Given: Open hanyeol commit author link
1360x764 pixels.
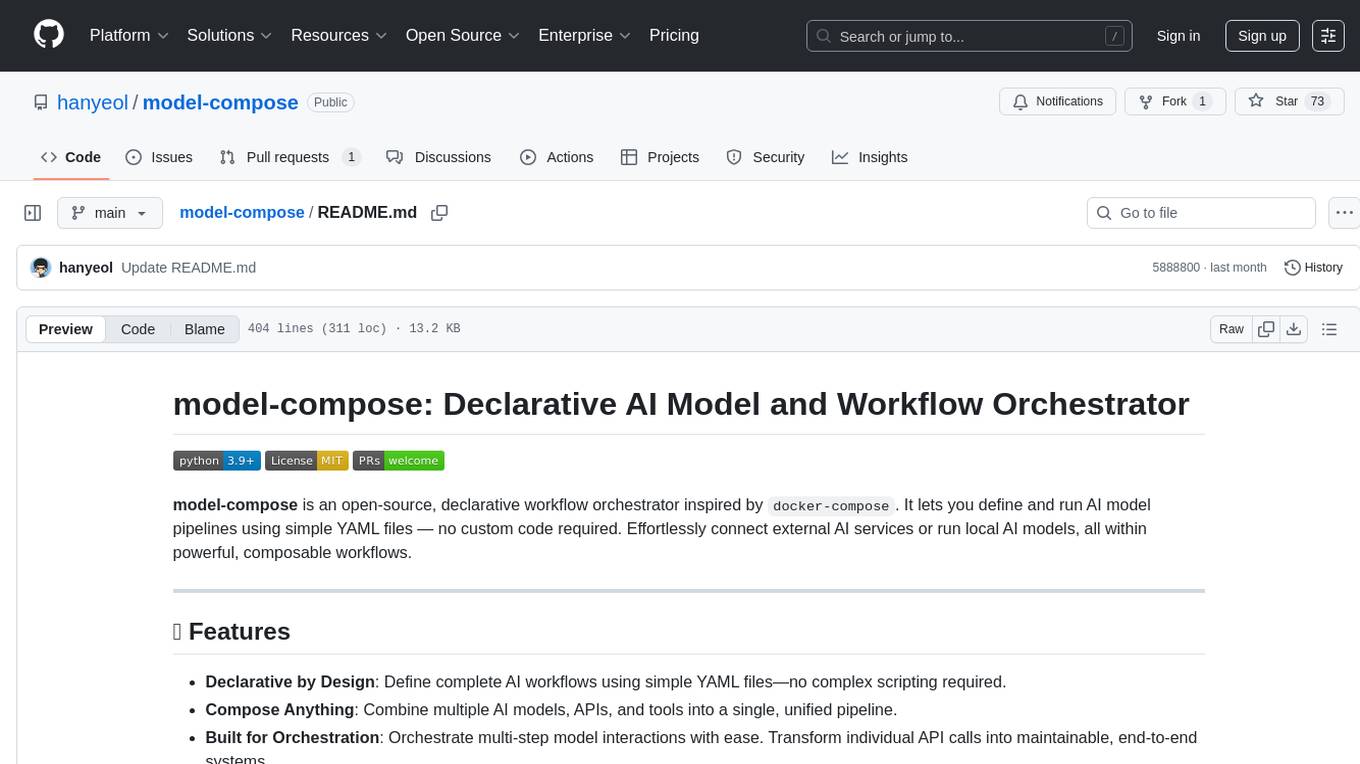Looking at the screenshot, I should 86,267.
